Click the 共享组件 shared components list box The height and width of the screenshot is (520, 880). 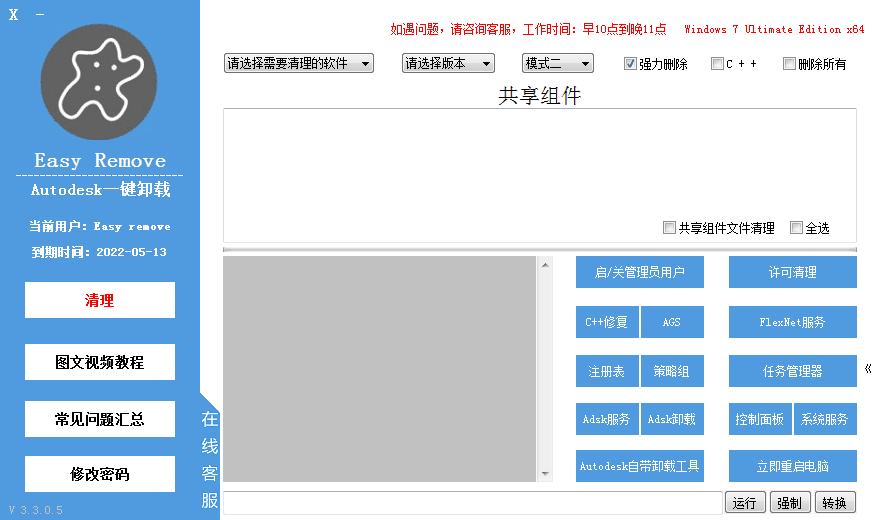point(540,175)
